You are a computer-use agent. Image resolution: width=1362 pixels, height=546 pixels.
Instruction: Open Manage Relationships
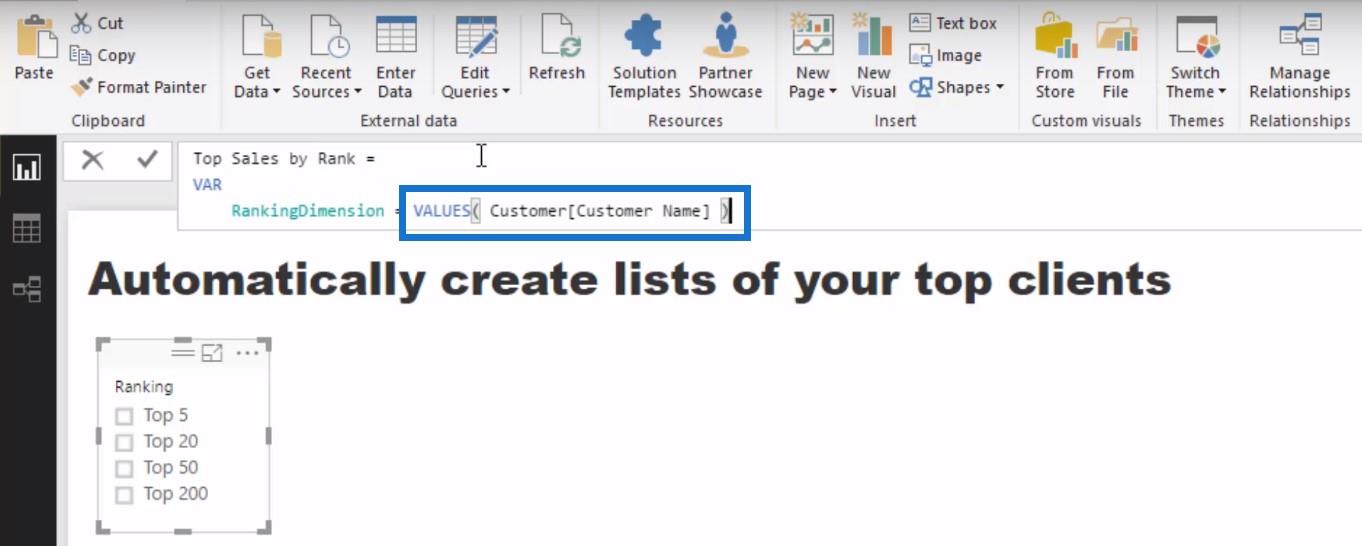(1300, 56)
